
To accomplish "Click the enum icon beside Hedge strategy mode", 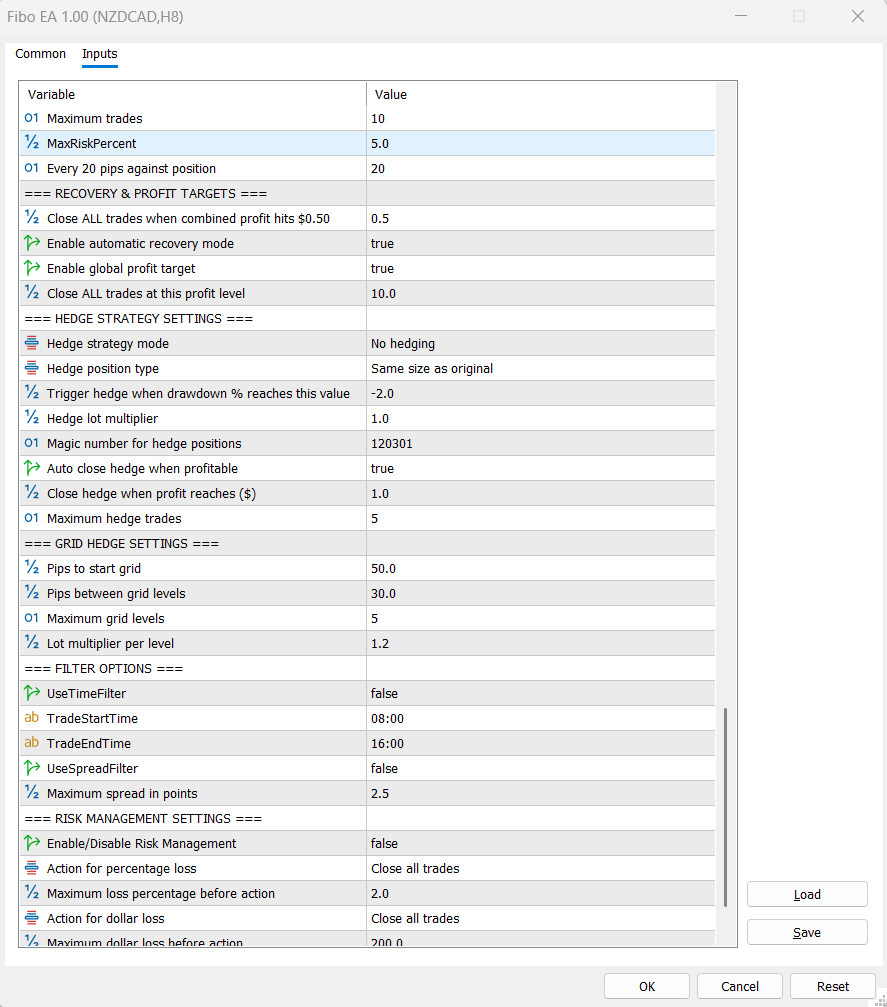I will tap(31, 343).
